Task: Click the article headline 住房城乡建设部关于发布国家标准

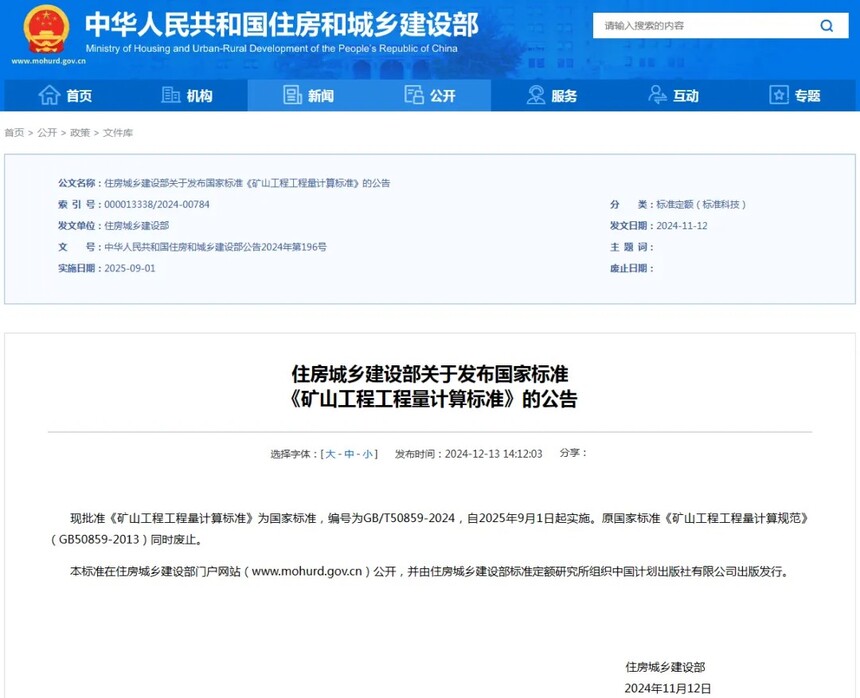Action: [430, 374]
